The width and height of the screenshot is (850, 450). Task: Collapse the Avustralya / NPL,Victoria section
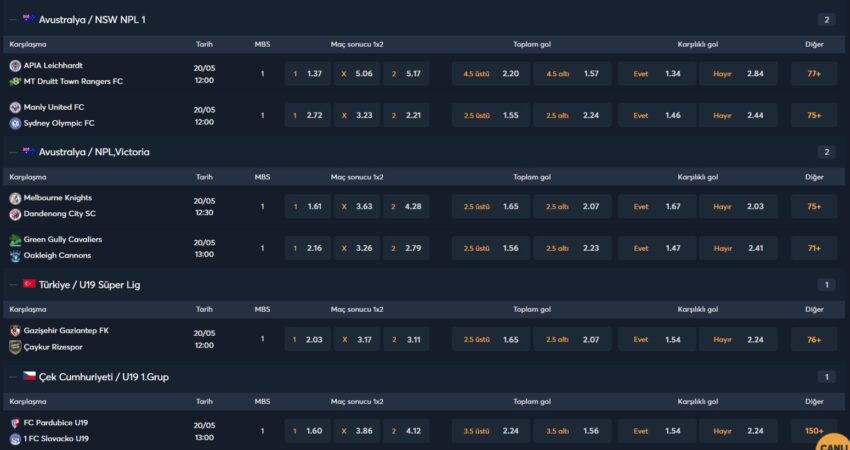coord(12,152)
